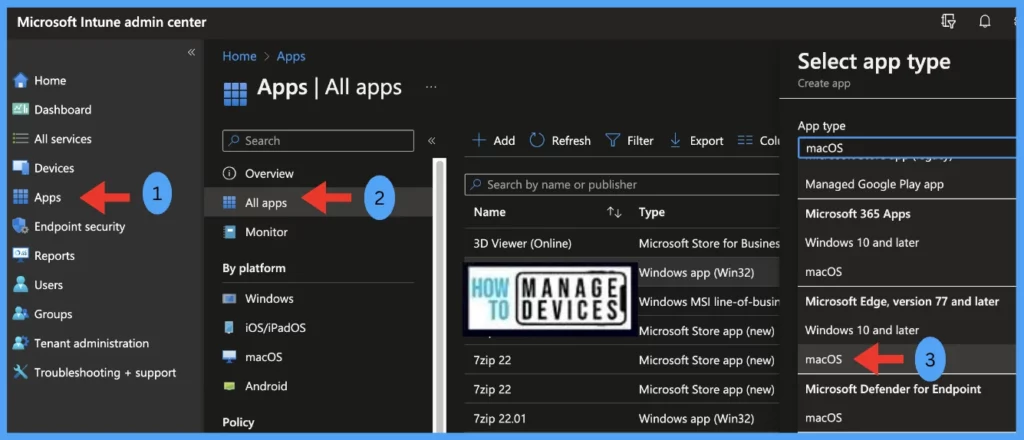Select the Android platform icon
This screenshot has height=440, width=1024.
[229, 386]
